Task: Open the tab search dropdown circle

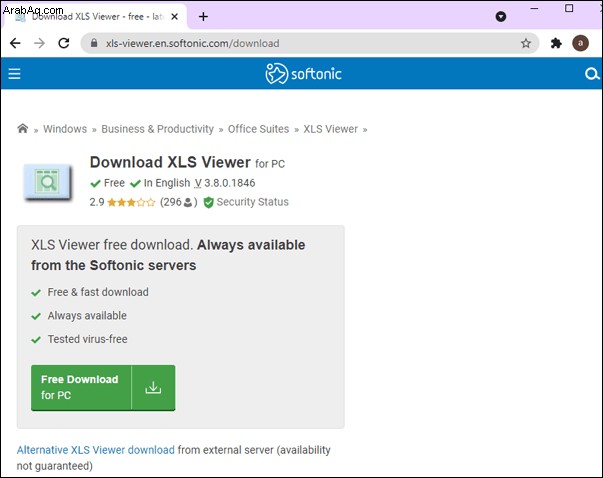Action: (x=501, y=17)
